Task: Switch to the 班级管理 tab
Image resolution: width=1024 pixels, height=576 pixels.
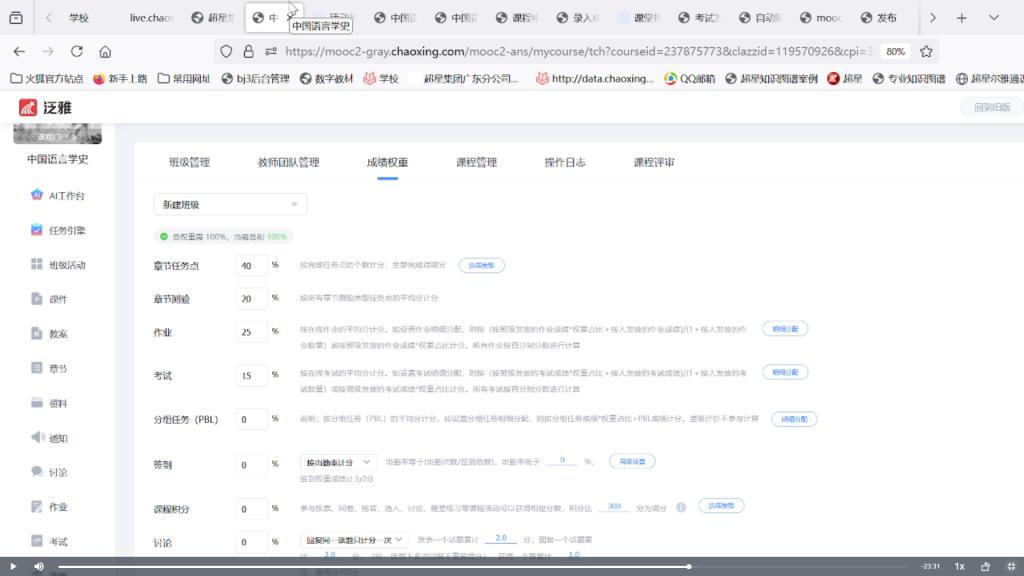Action: point(189,162)
